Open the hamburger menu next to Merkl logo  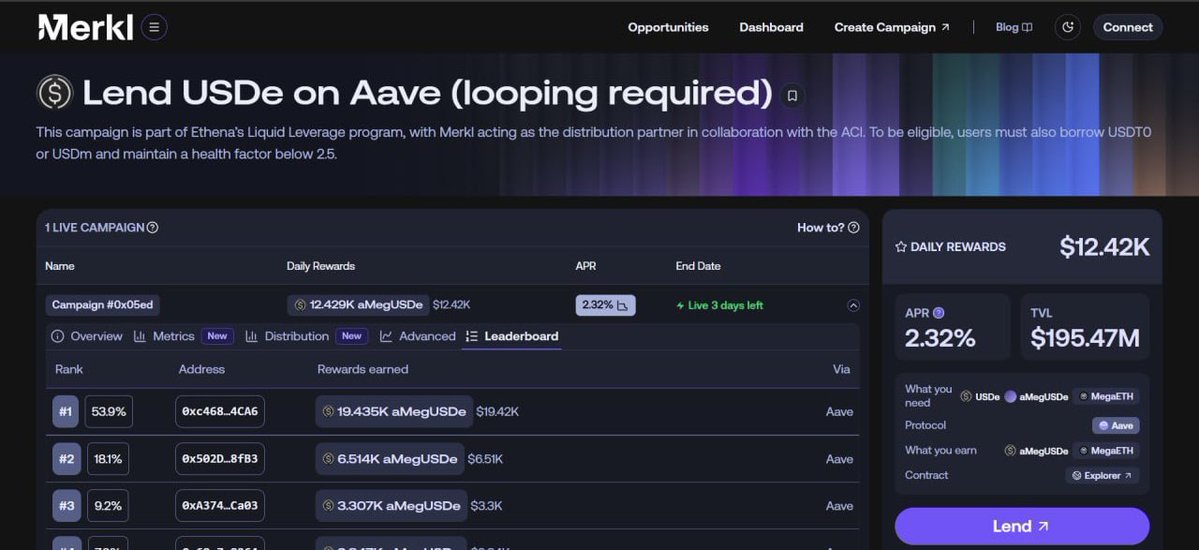(154, 28)
